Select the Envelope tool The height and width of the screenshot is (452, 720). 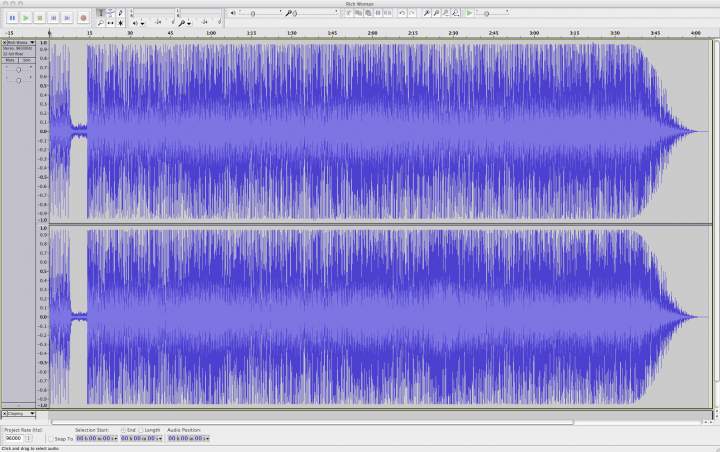111,13
